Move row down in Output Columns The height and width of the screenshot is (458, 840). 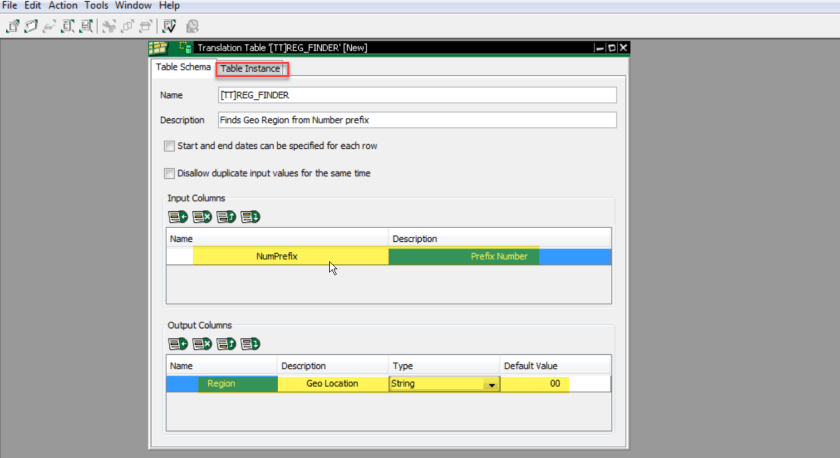coord(250,344)
